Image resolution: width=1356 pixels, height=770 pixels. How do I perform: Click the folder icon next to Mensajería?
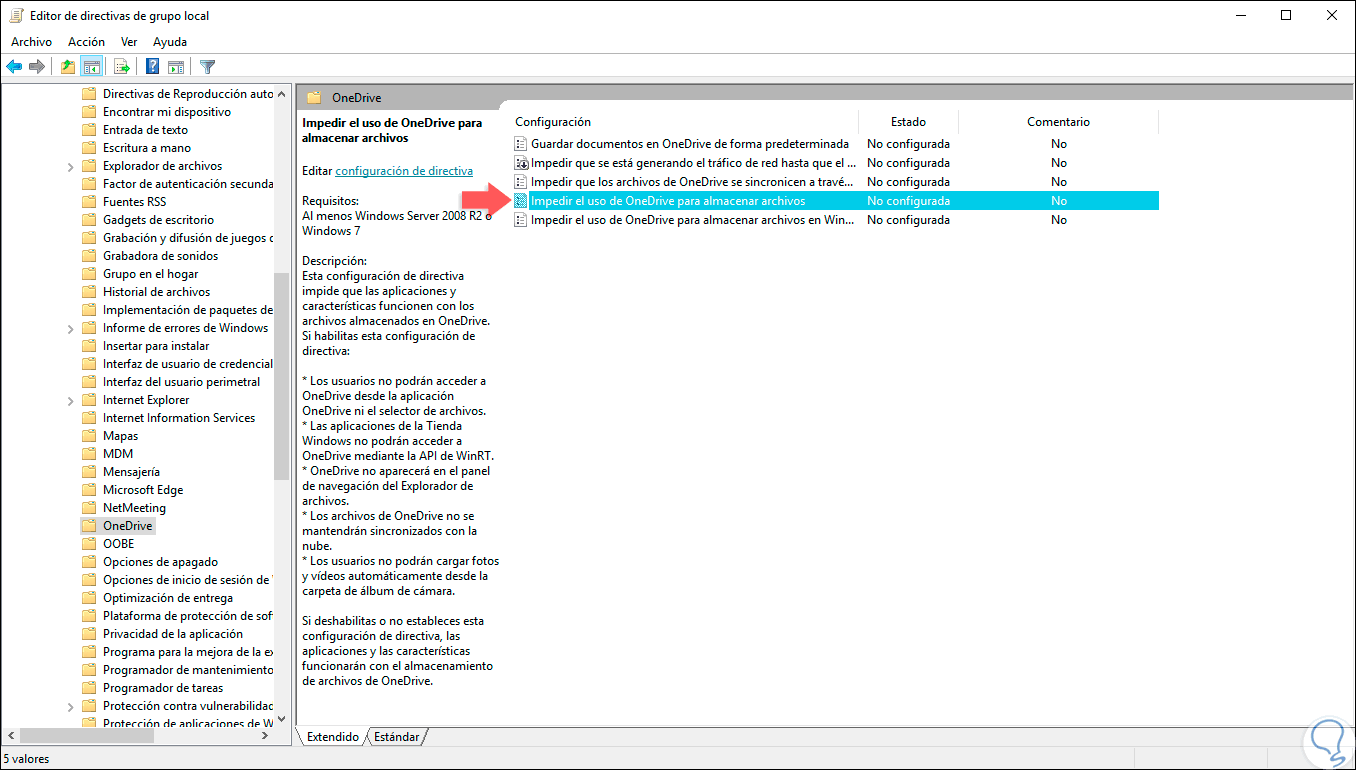tap(89, 472)
